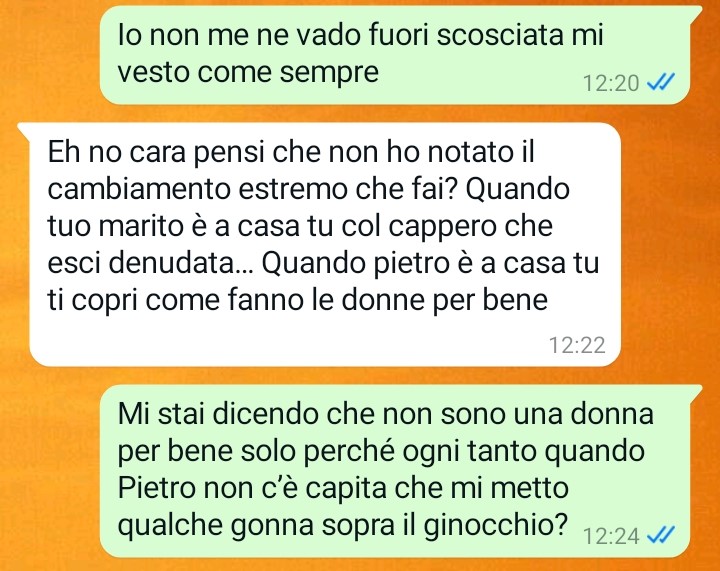
Task: Click the 12:22 timestamp
Action: pos(577,345)
